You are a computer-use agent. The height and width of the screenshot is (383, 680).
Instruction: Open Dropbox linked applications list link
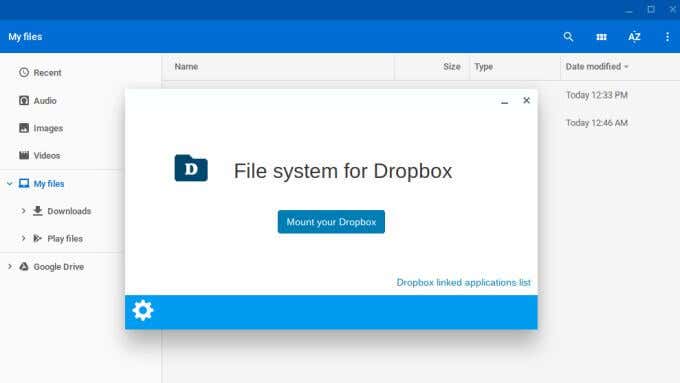[x=463, y=282]
